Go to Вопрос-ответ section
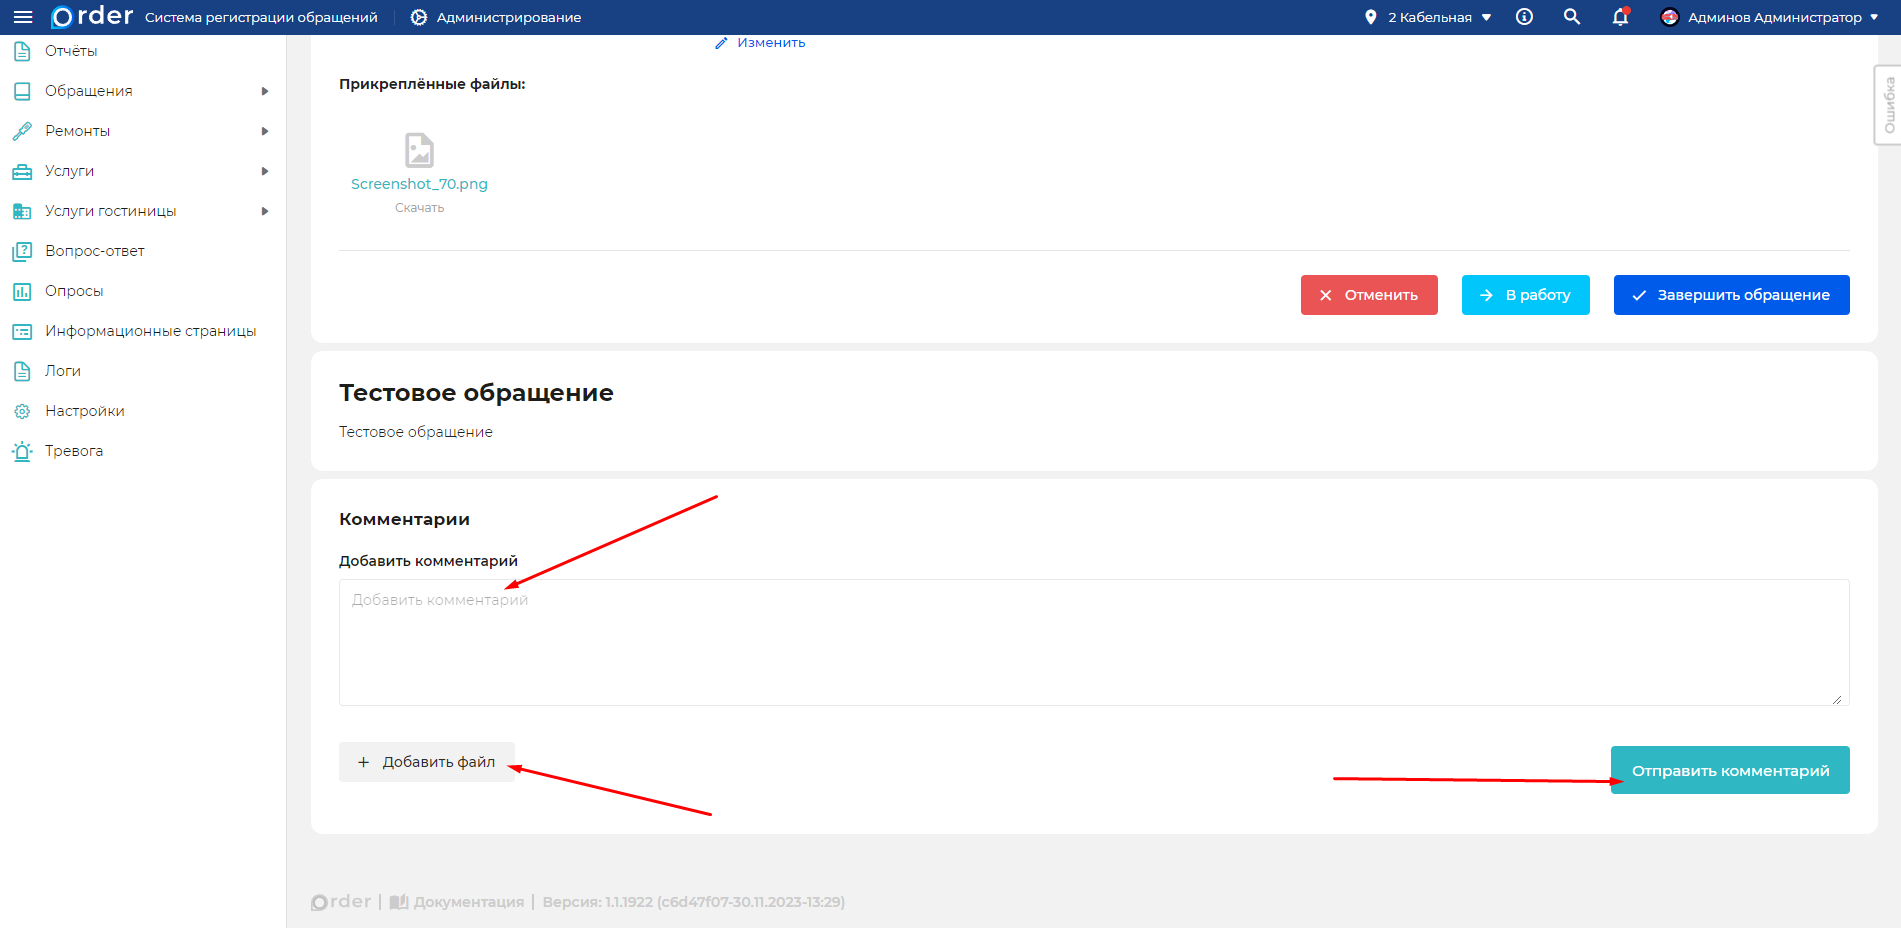Screen dimensions: 1901x928 pyautogui.click(x=95, y=251)
